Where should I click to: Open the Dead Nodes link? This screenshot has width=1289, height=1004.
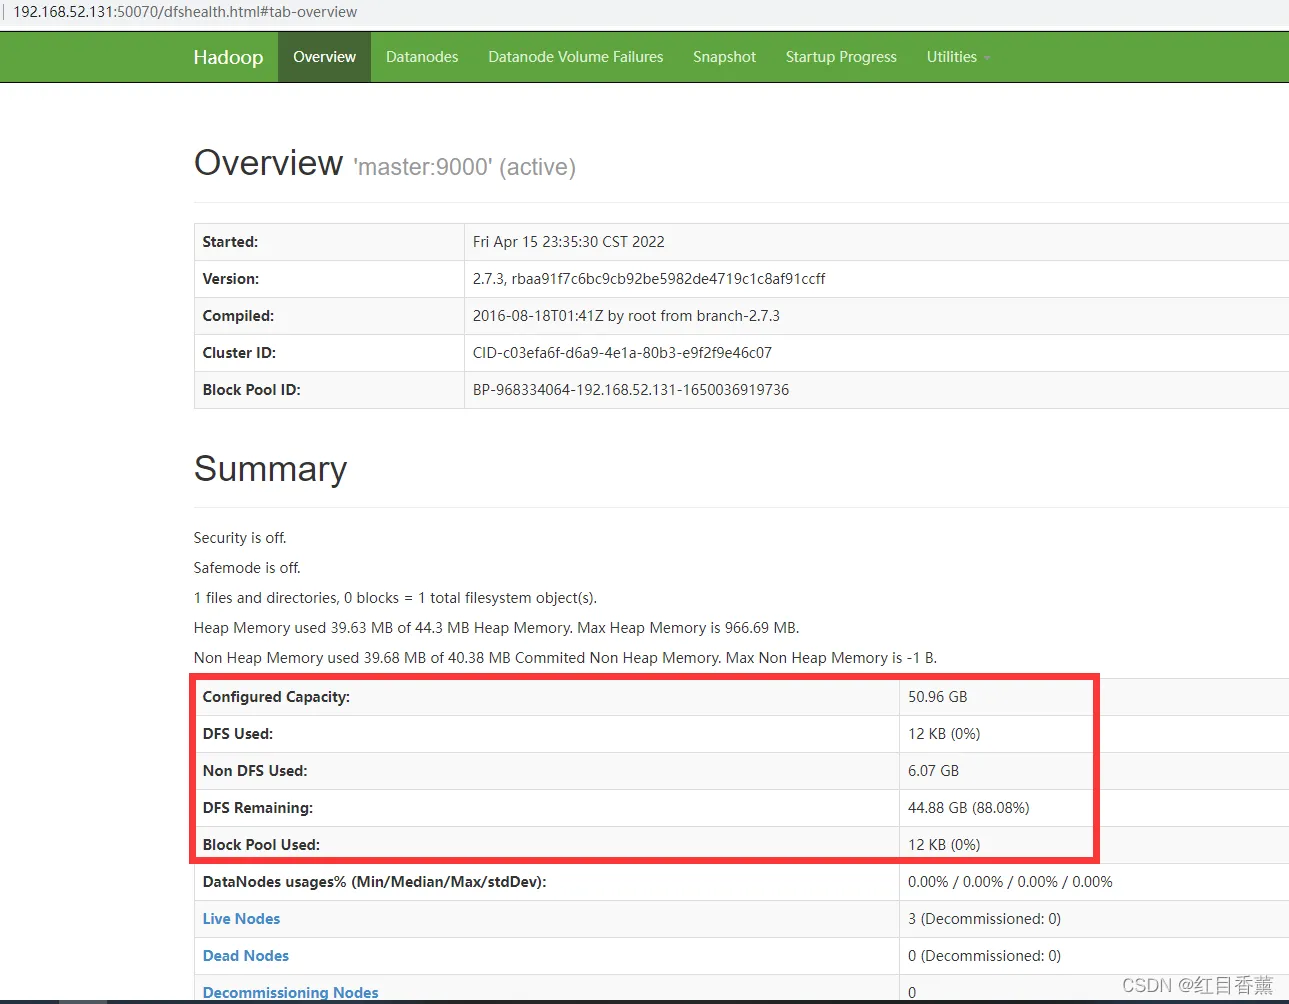point(245,956)
